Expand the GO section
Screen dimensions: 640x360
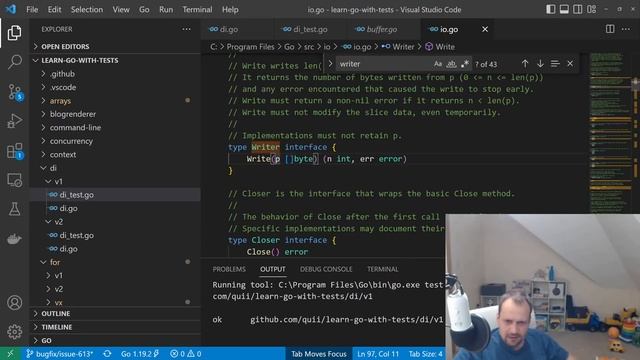click(x=115, y=340)
